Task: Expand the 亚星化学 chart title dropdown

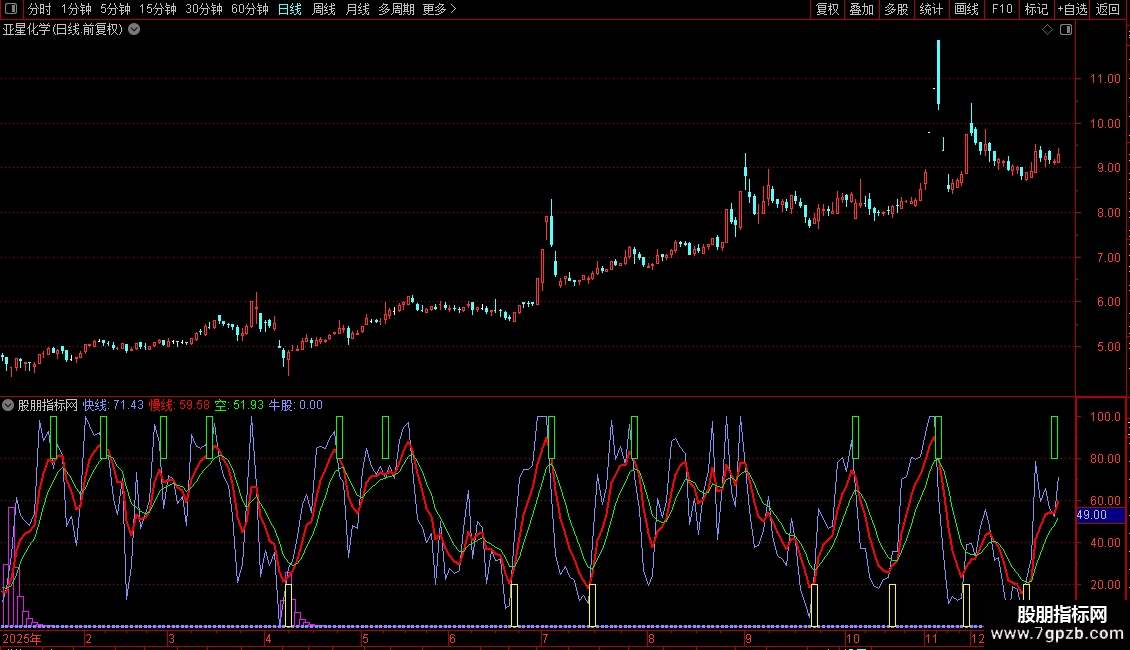Action: click(x=134, y=30)
